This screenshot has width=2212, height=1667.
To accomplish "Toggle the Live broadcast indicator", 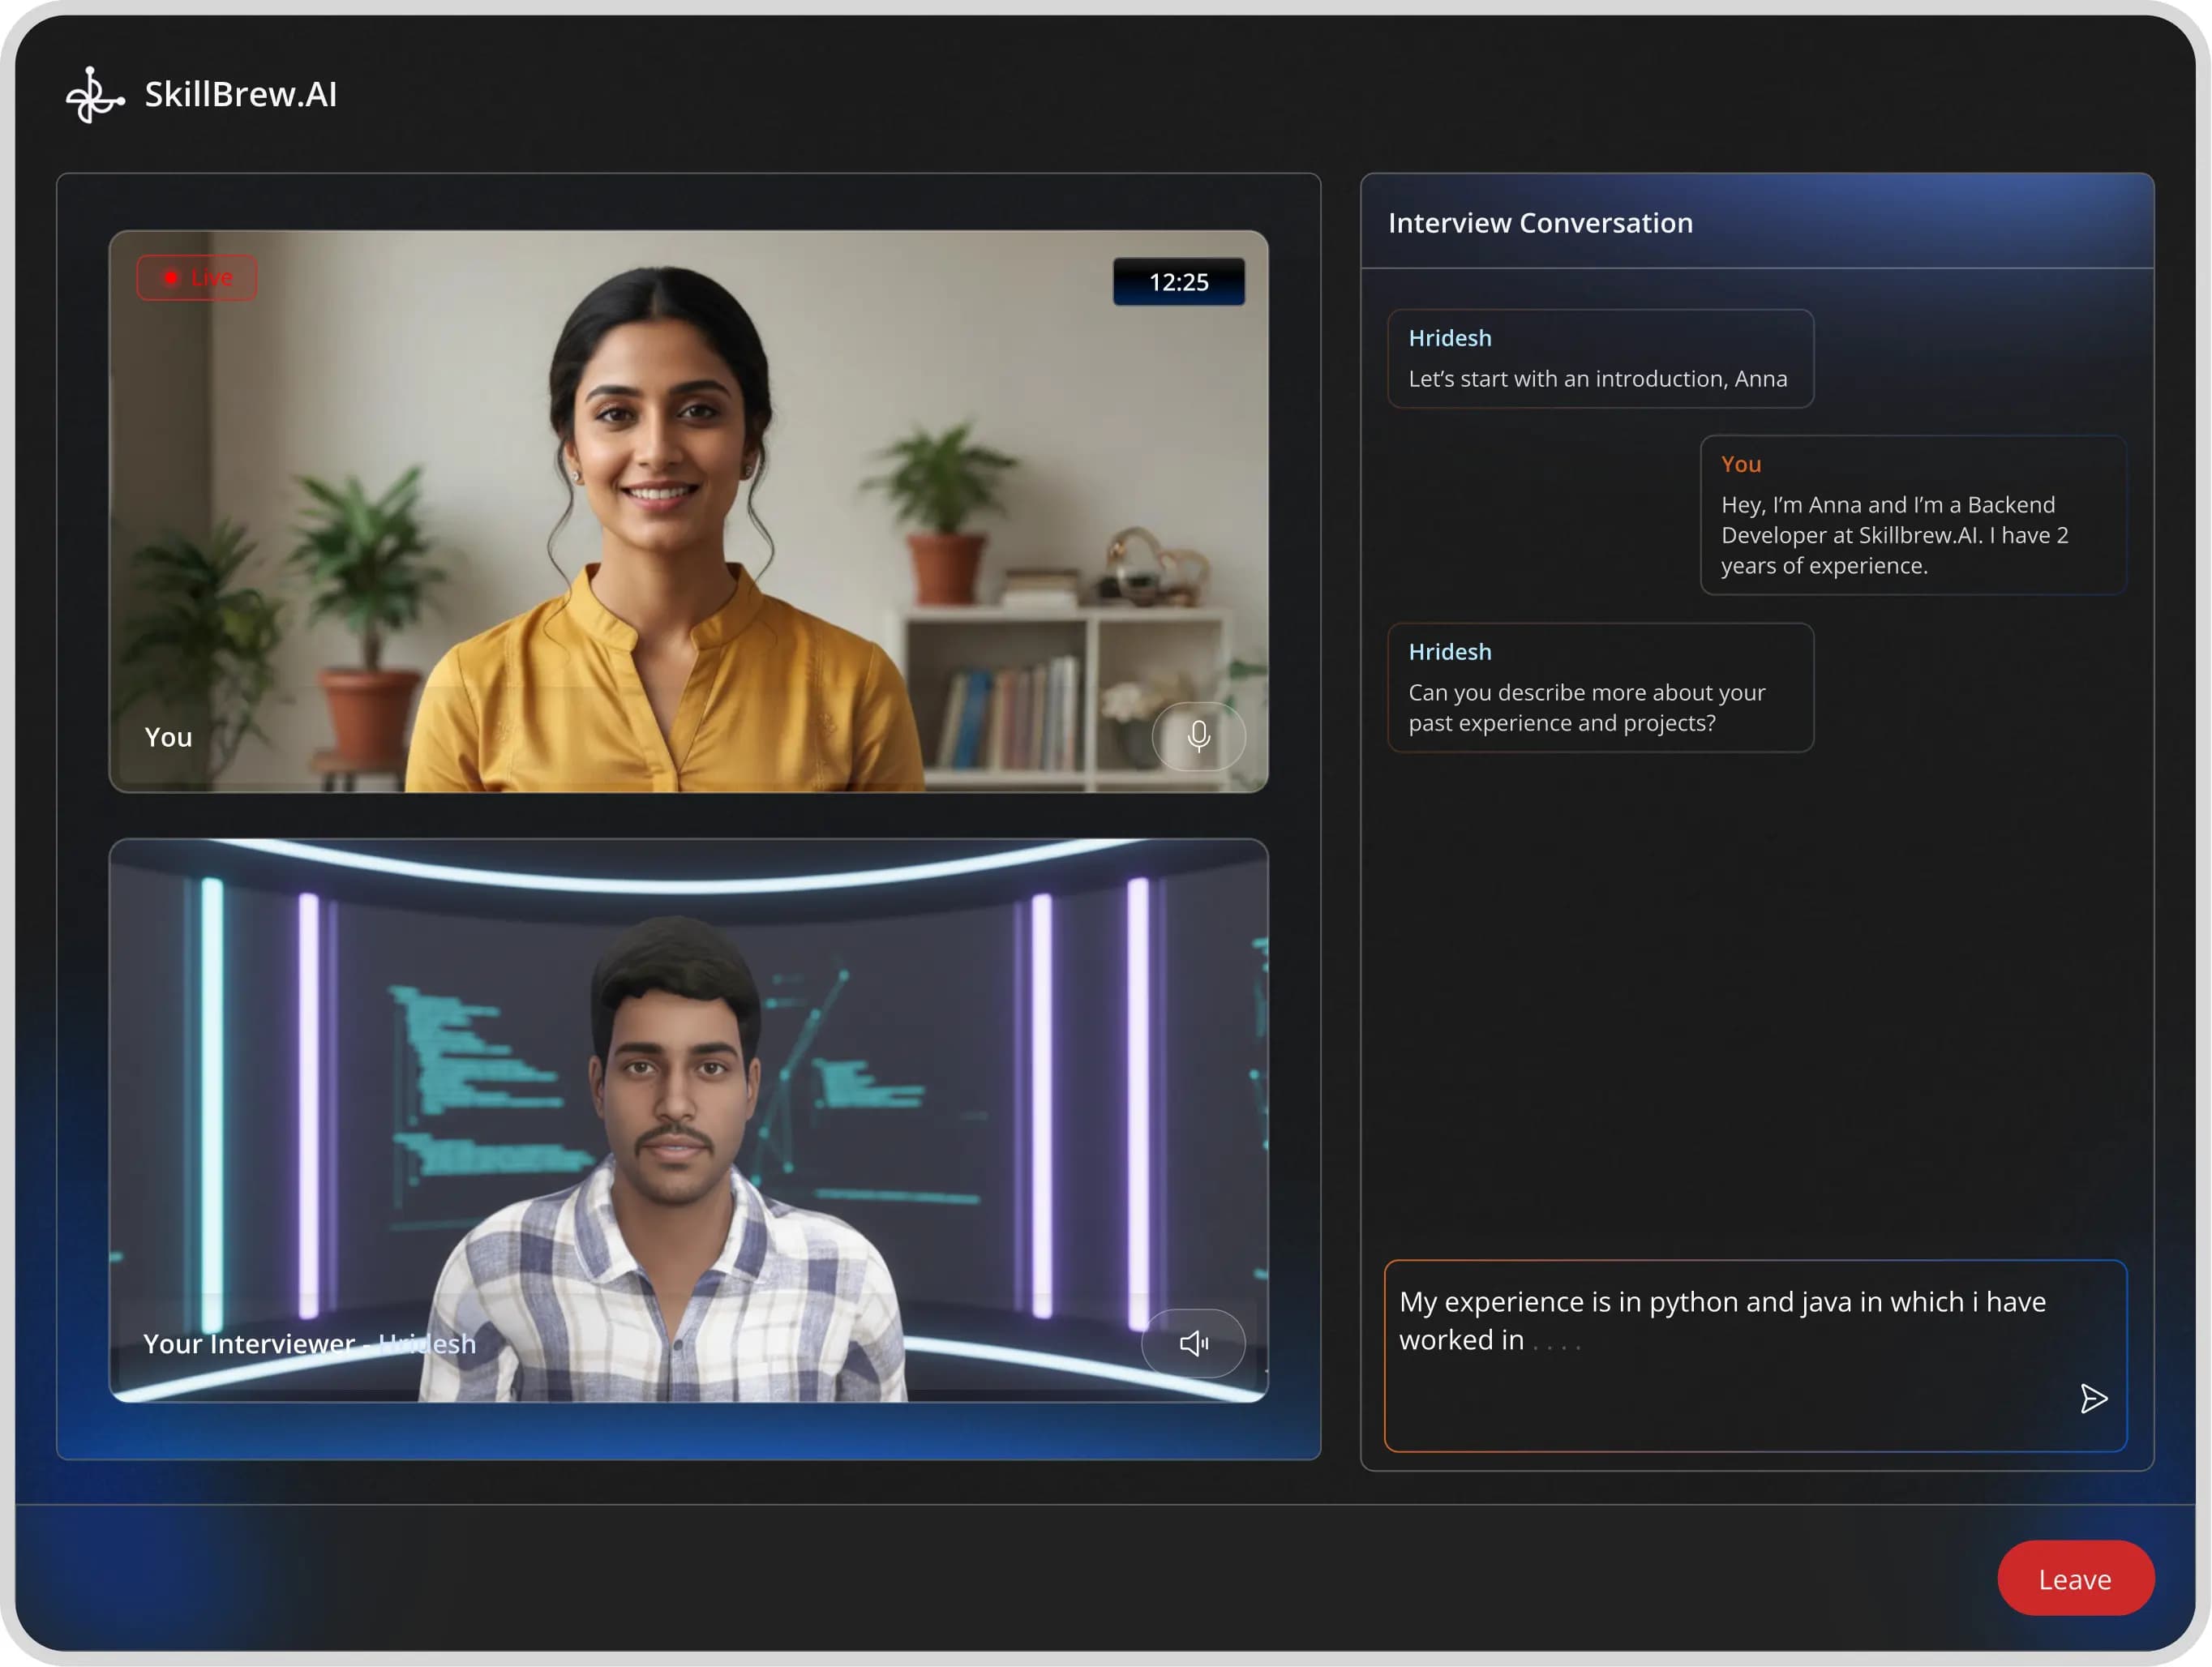I will tap(196, 277).
